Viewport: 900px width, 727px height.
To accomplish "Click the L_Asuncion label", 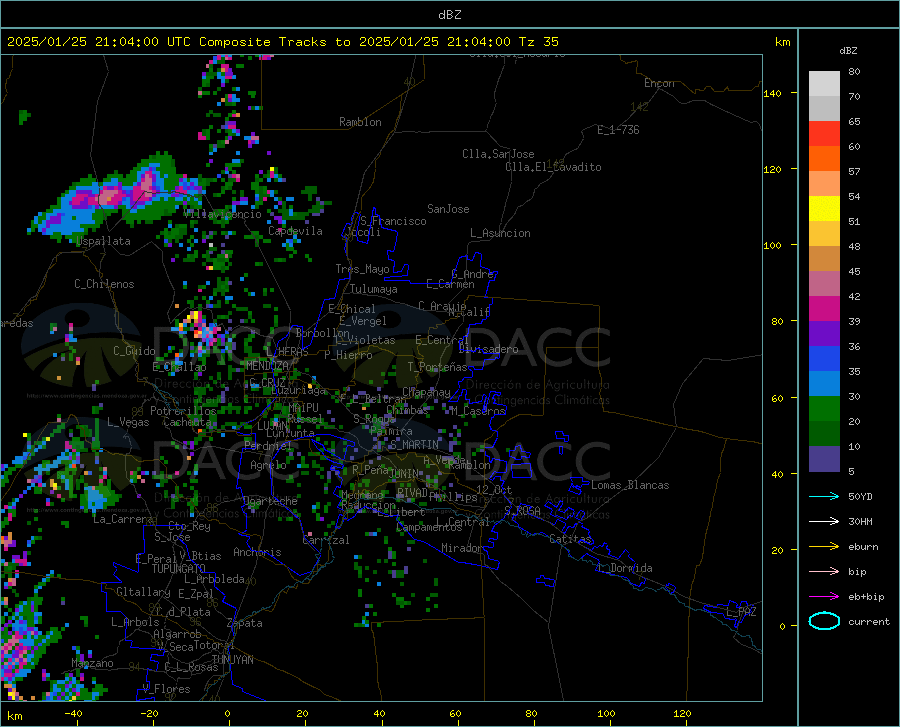I will point(500,233).
